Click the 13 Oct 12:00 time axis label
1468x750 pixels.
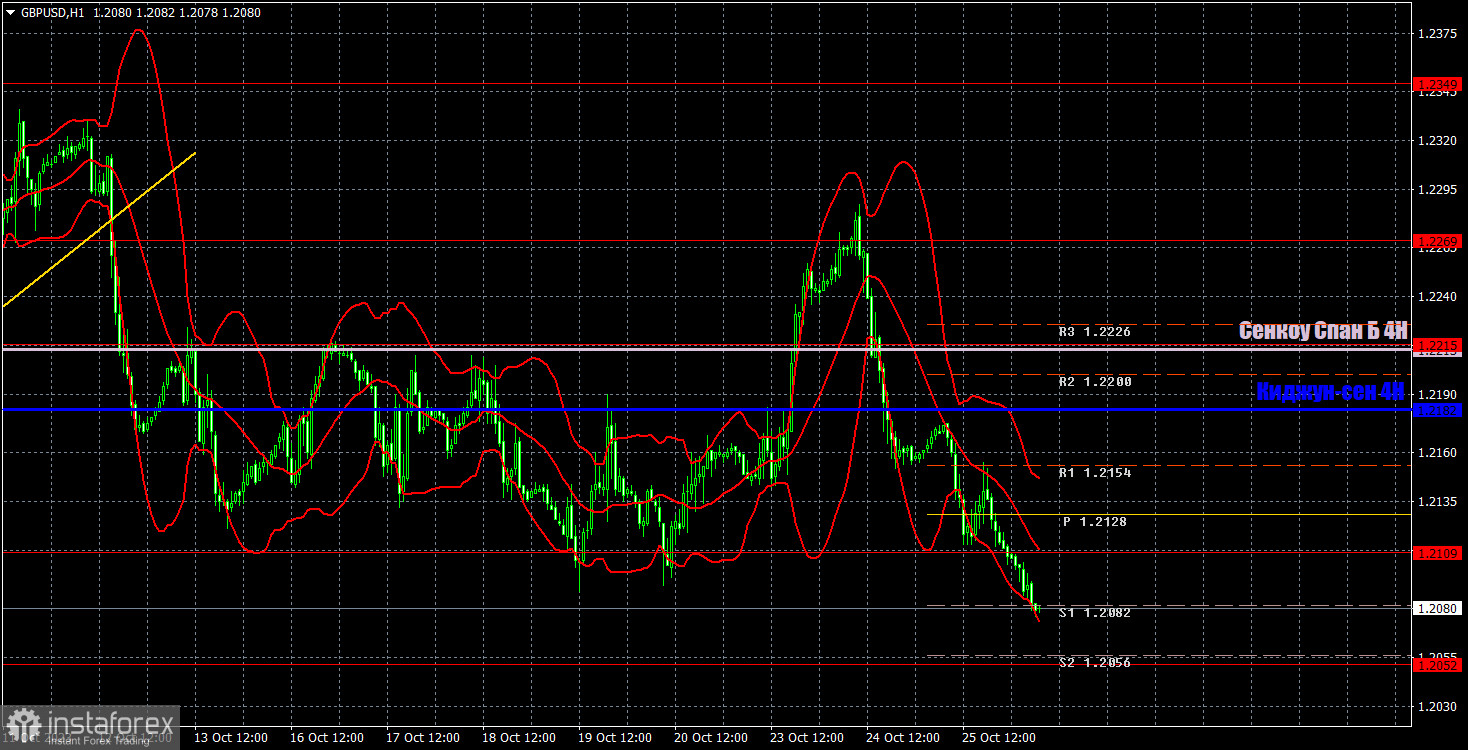pos(230,738)
